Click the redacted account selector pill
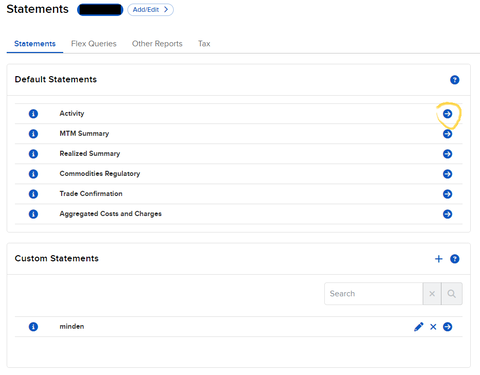 [x=100, y=10]
